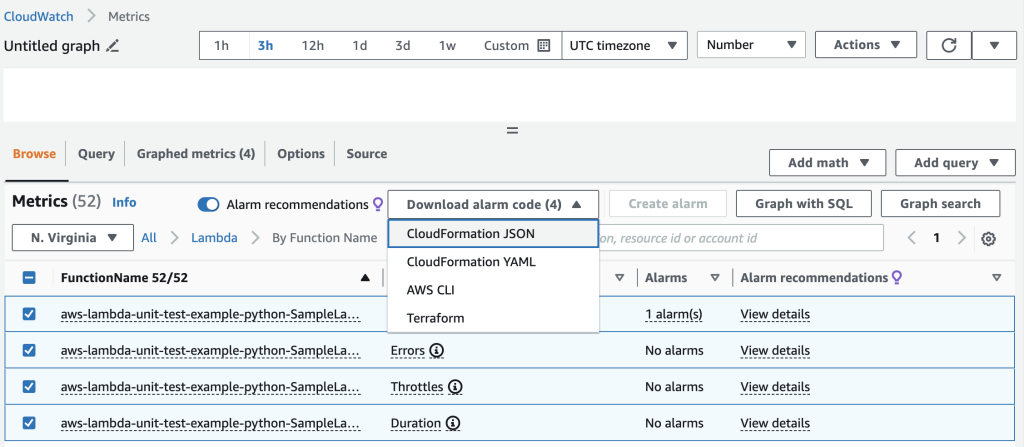Uncheck the Duration metric row checkbox
Viewport: 1024px width, 447px height.
pos(29,423)
